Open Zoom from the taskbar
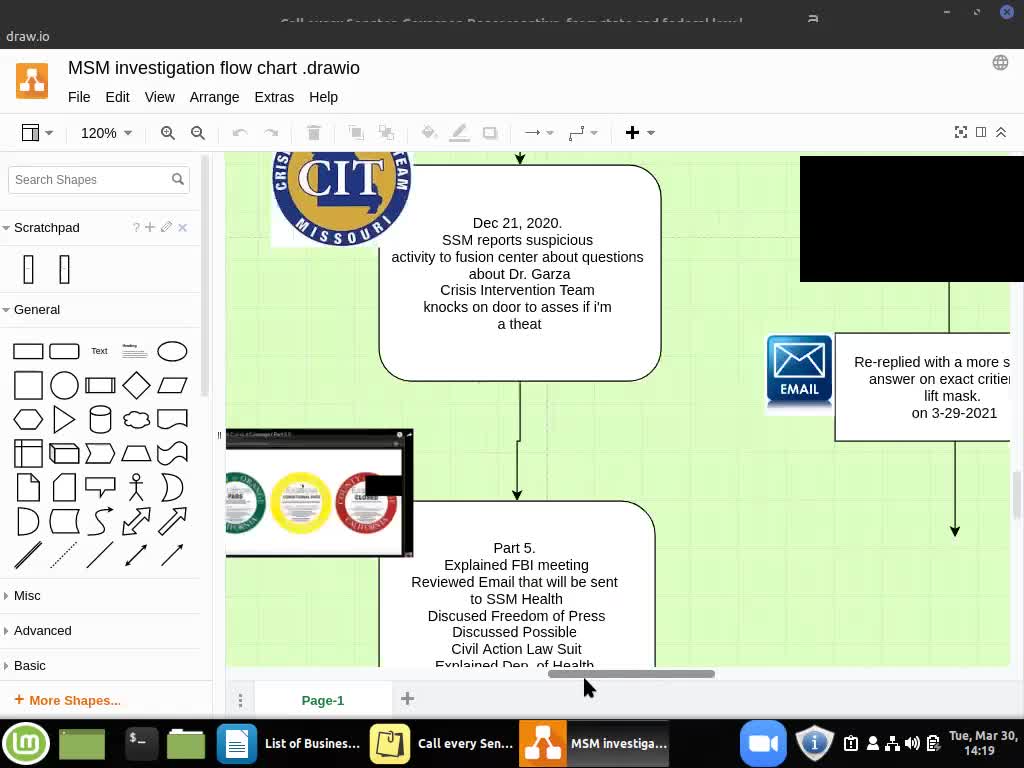Image resolution: width=1024 pixels, height=768 pixels. click(x=763, y=743)
